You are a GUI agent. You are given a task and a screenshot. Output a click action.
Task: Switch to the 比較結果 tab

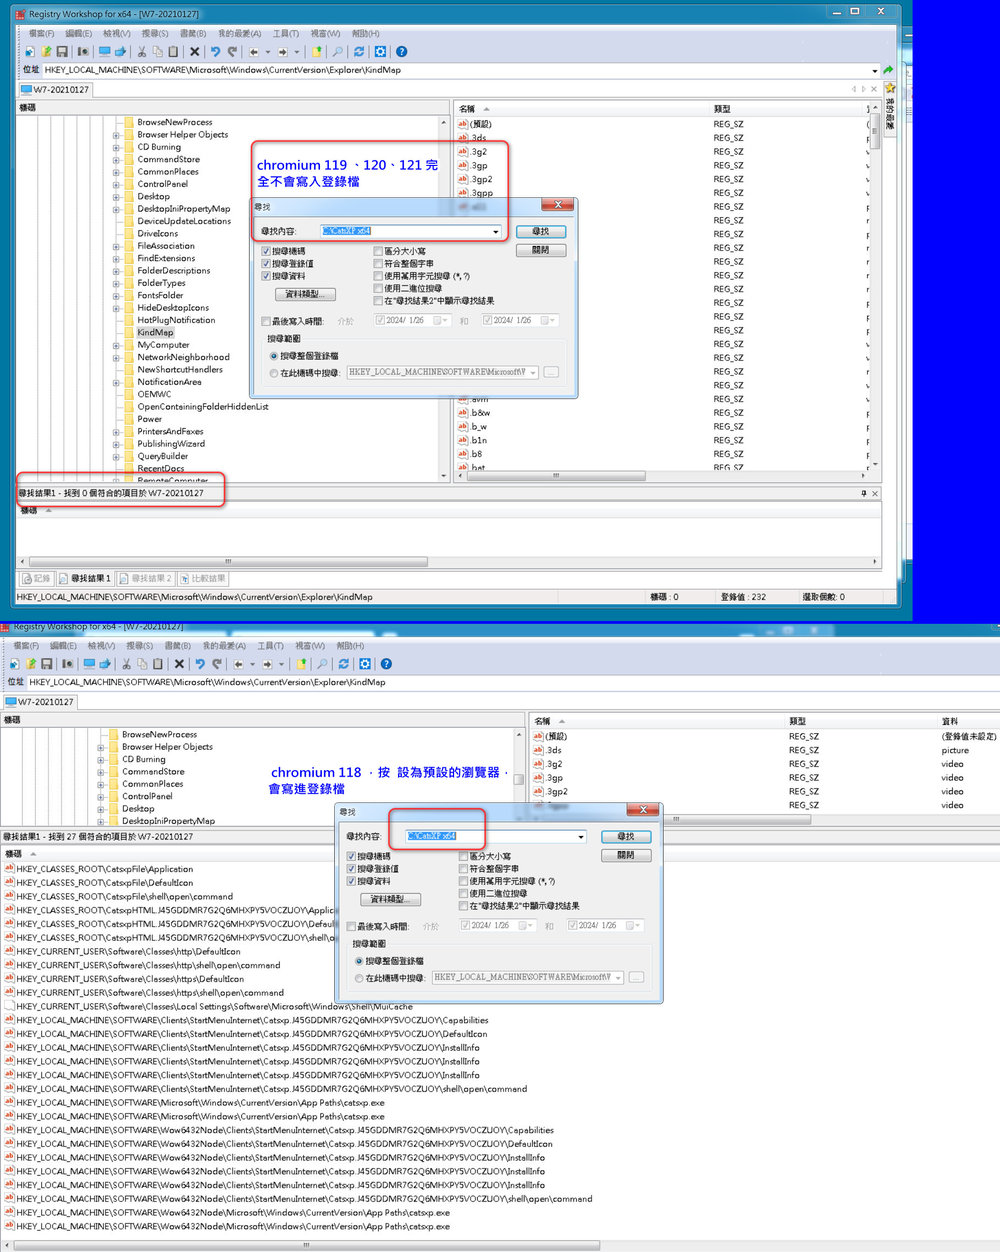208,578
